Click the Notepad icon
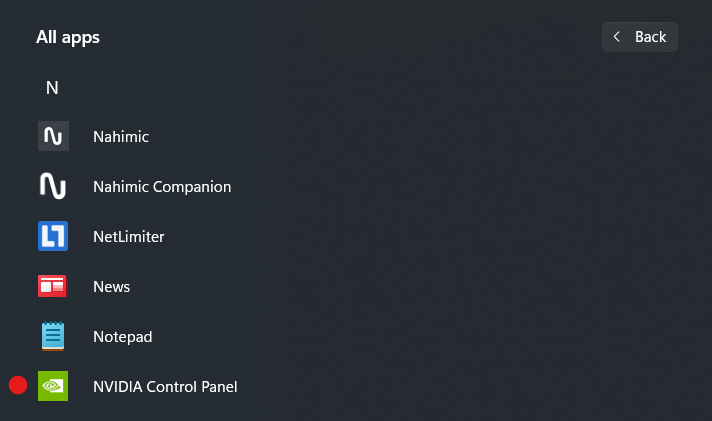This screenshot has height=421, width=712. click(53, 336)
